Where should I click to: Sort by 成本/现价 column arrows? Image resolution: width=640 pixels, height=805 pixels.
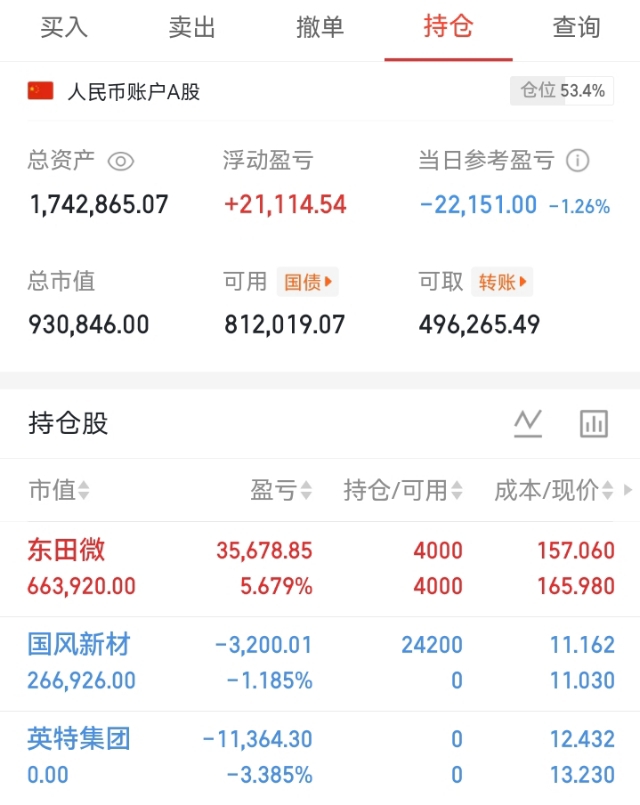point(608,490)
